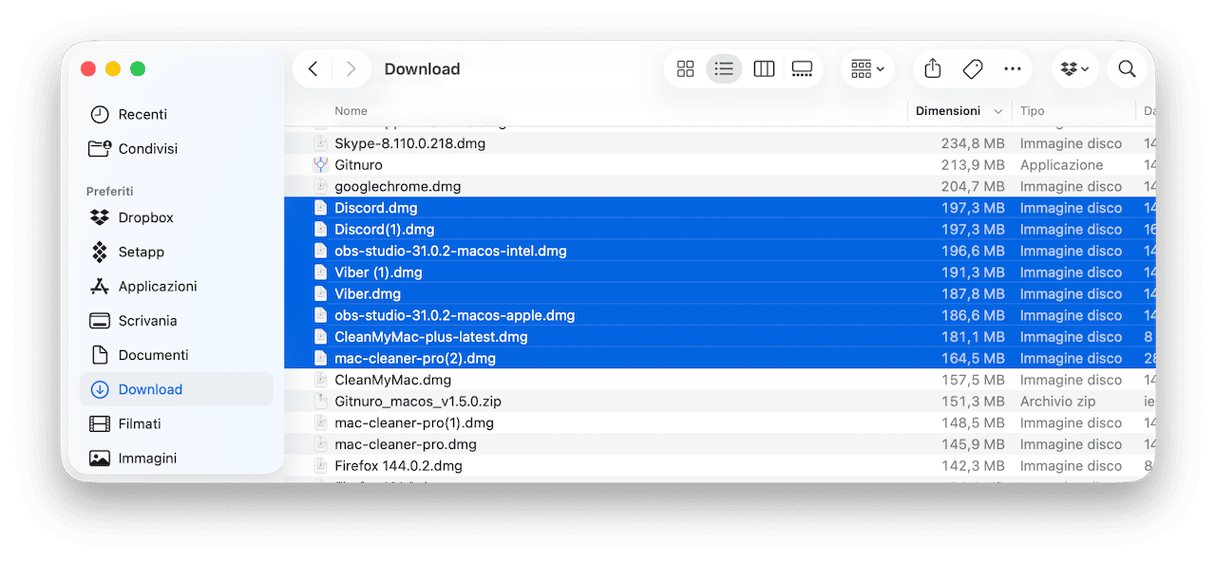Click the Setapp icon in sidebar

coord(99,252)
